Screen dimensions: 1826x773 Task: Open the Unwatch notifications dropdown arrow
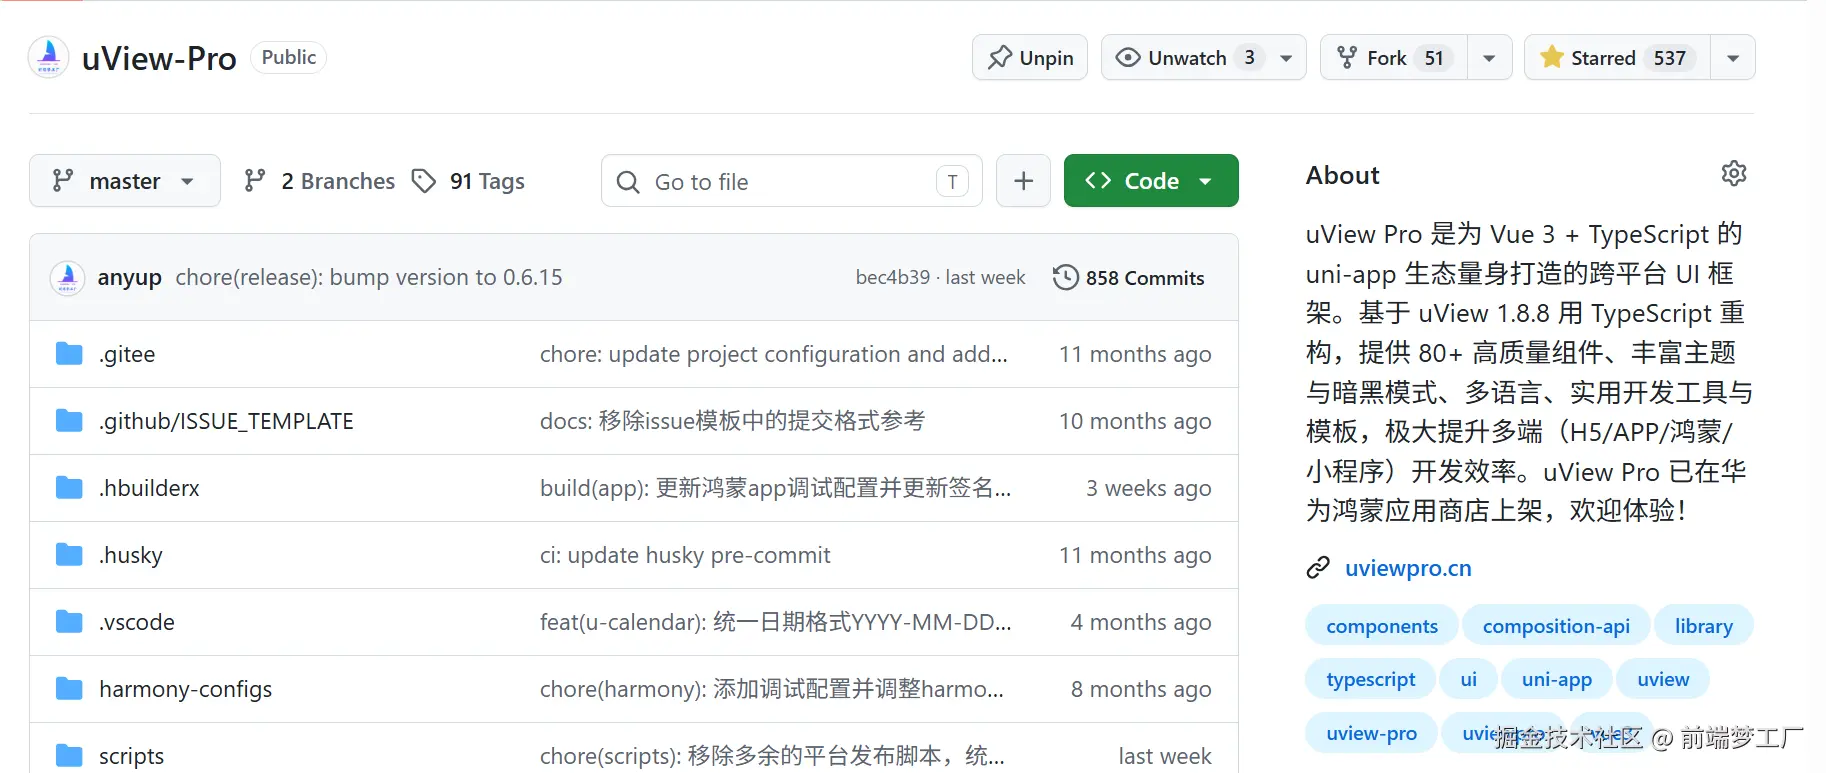click(1287, 58)
